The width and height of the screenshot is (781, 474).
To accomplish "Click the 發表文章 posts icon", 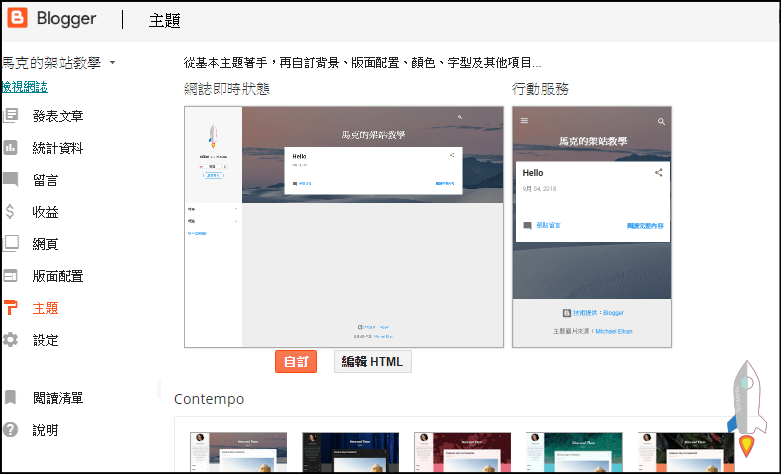I will pyautogui.click(x=10, y=116).
